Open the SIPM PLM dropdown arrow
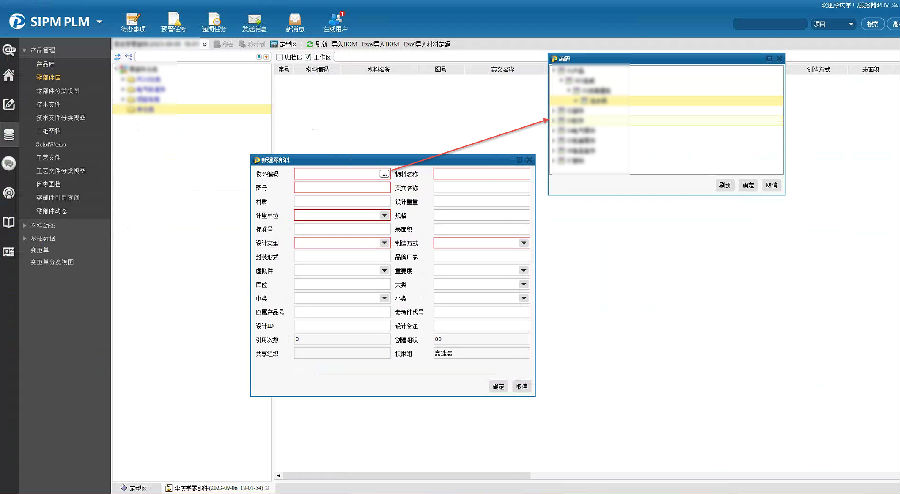The width and height of the screenshot is (900, 494). coord(99,21)
